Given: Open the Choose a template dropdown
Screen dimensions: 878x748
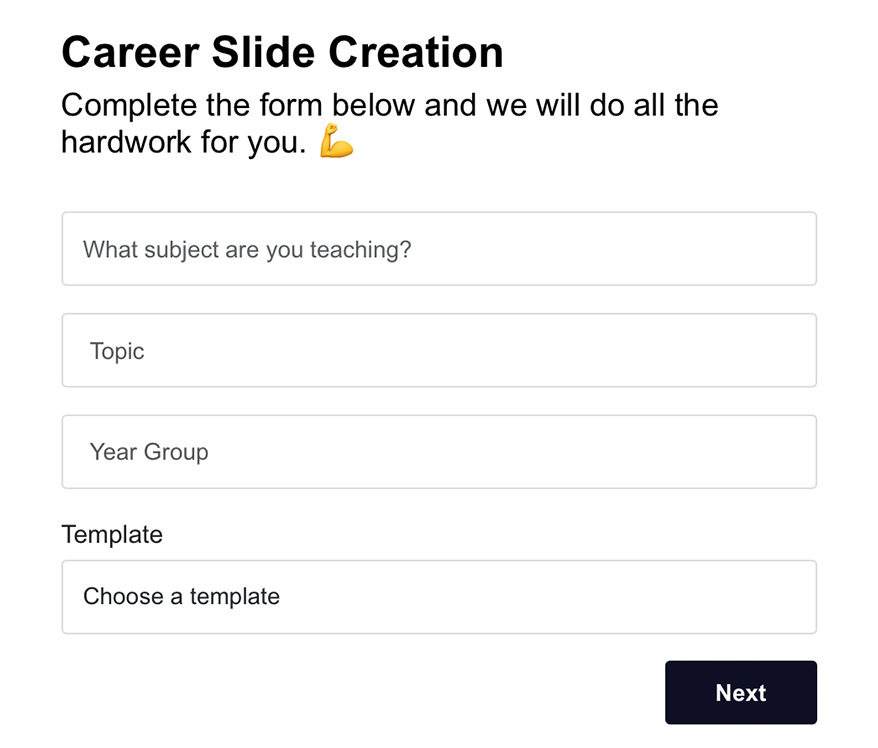Looking at the screenshot, I should (439, 597).
